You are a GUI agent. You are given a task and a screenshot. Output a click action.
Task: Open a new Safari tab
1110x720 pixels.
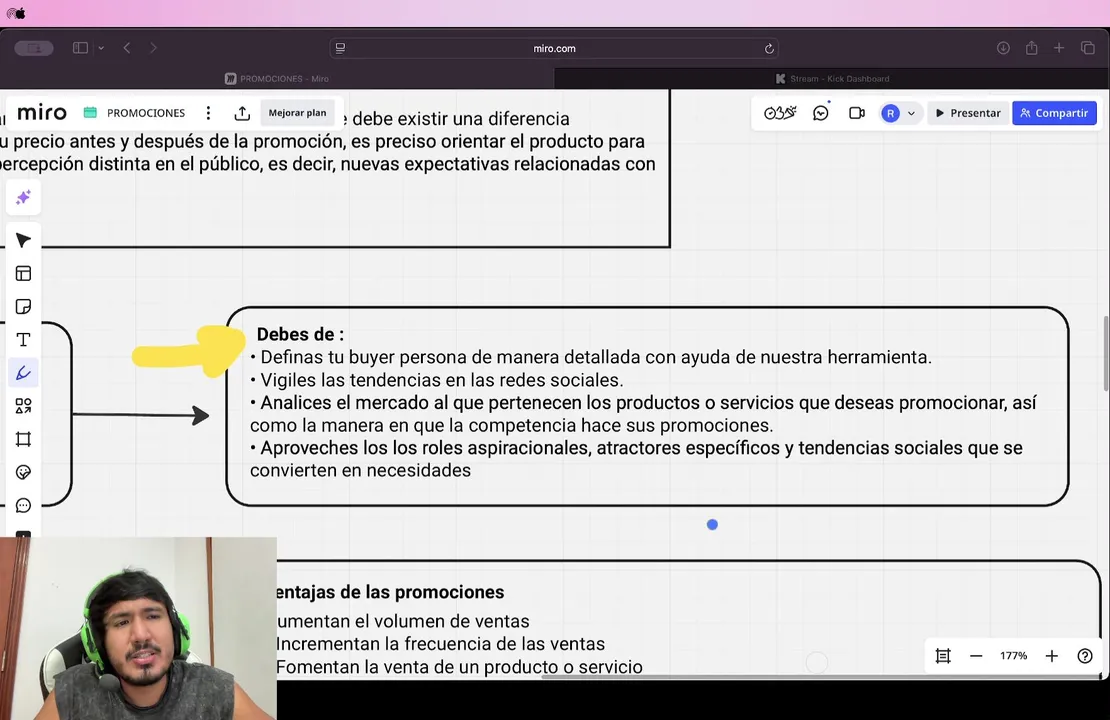(x=1059, y=47)
